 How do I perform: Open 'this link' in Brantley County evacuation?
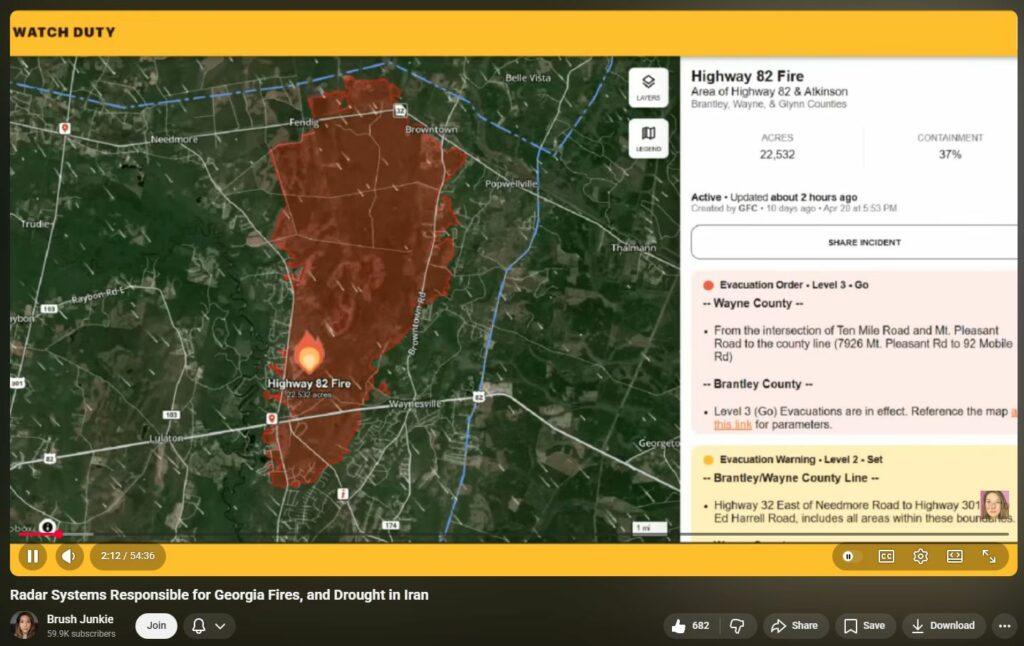732,425
